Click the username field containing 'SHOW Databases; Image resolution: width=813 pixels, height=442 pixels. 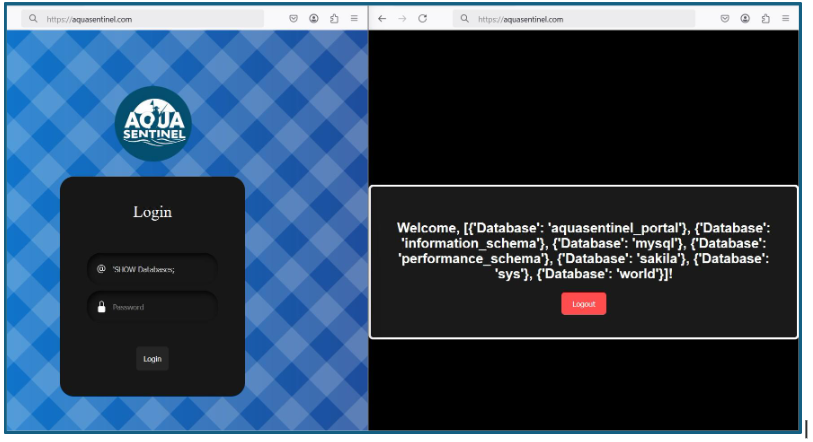[158, 269]
